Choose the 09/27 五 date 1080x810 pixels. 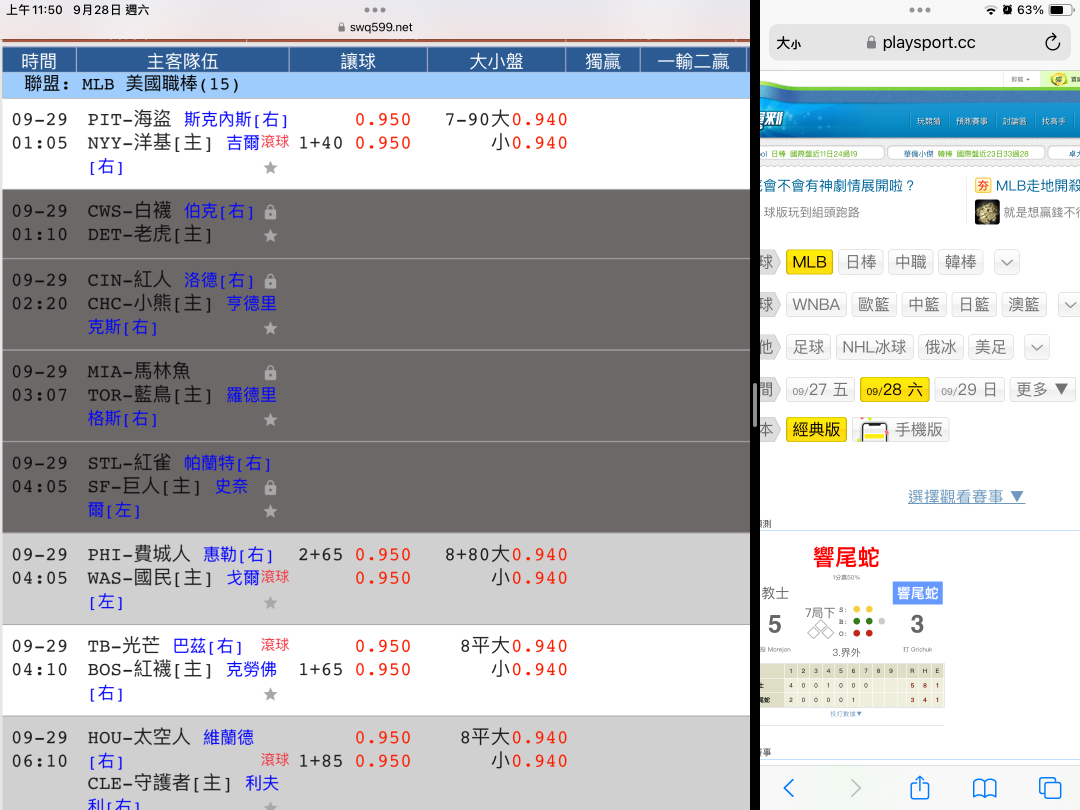(820, 390)
